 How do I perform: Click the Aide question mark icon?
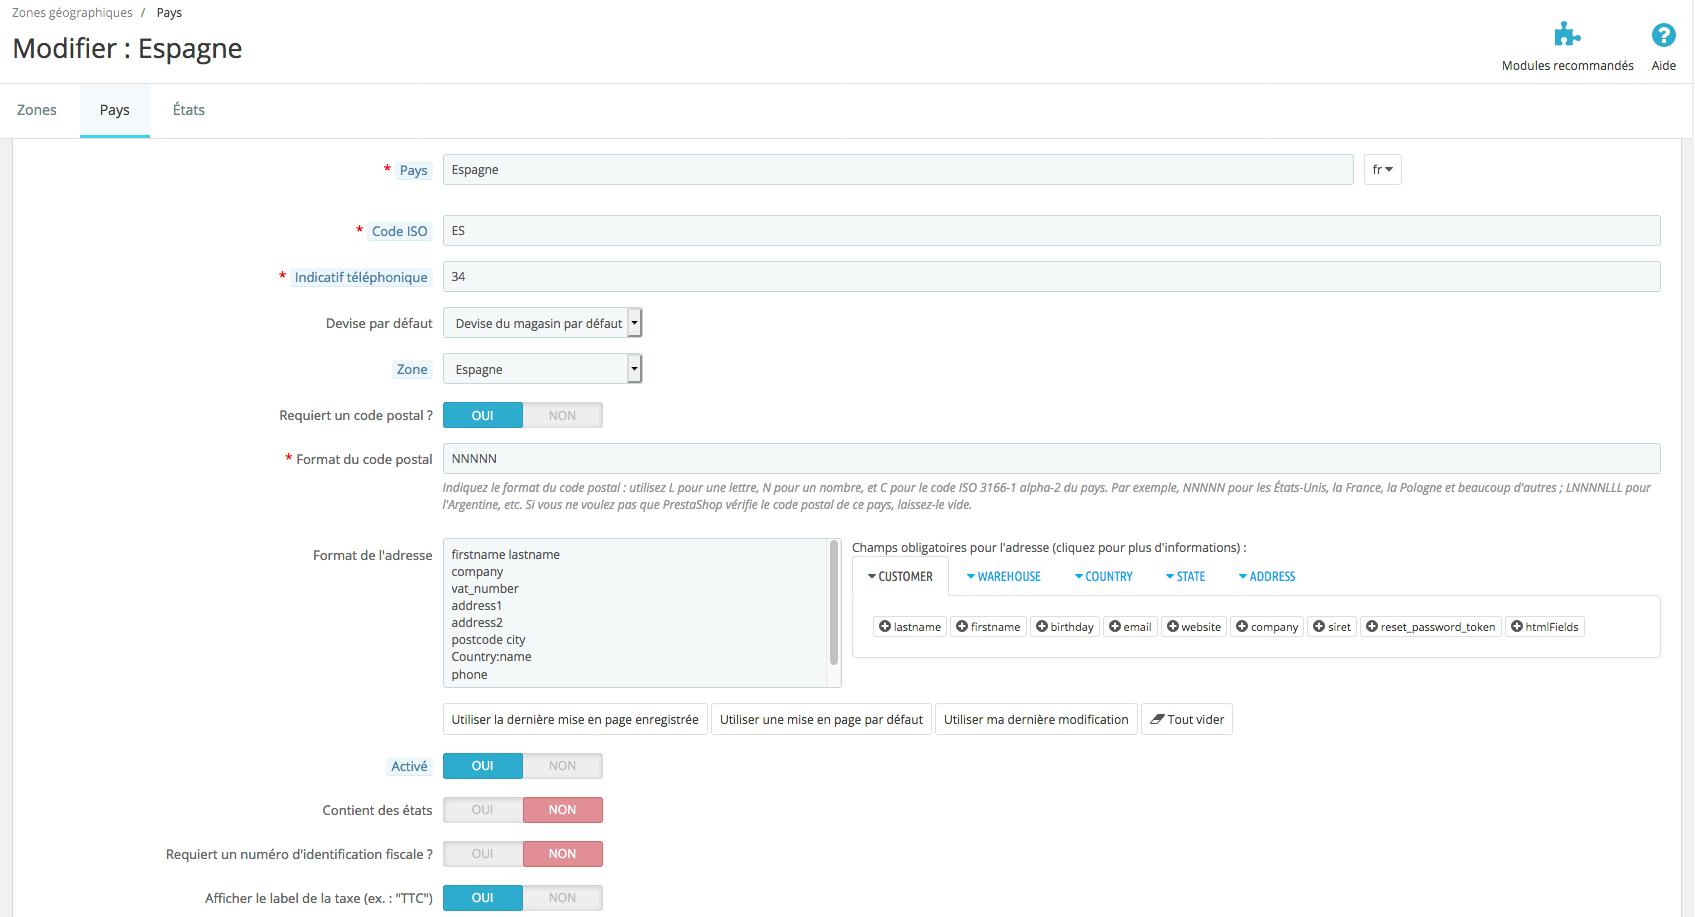[x=1663, y=35]
